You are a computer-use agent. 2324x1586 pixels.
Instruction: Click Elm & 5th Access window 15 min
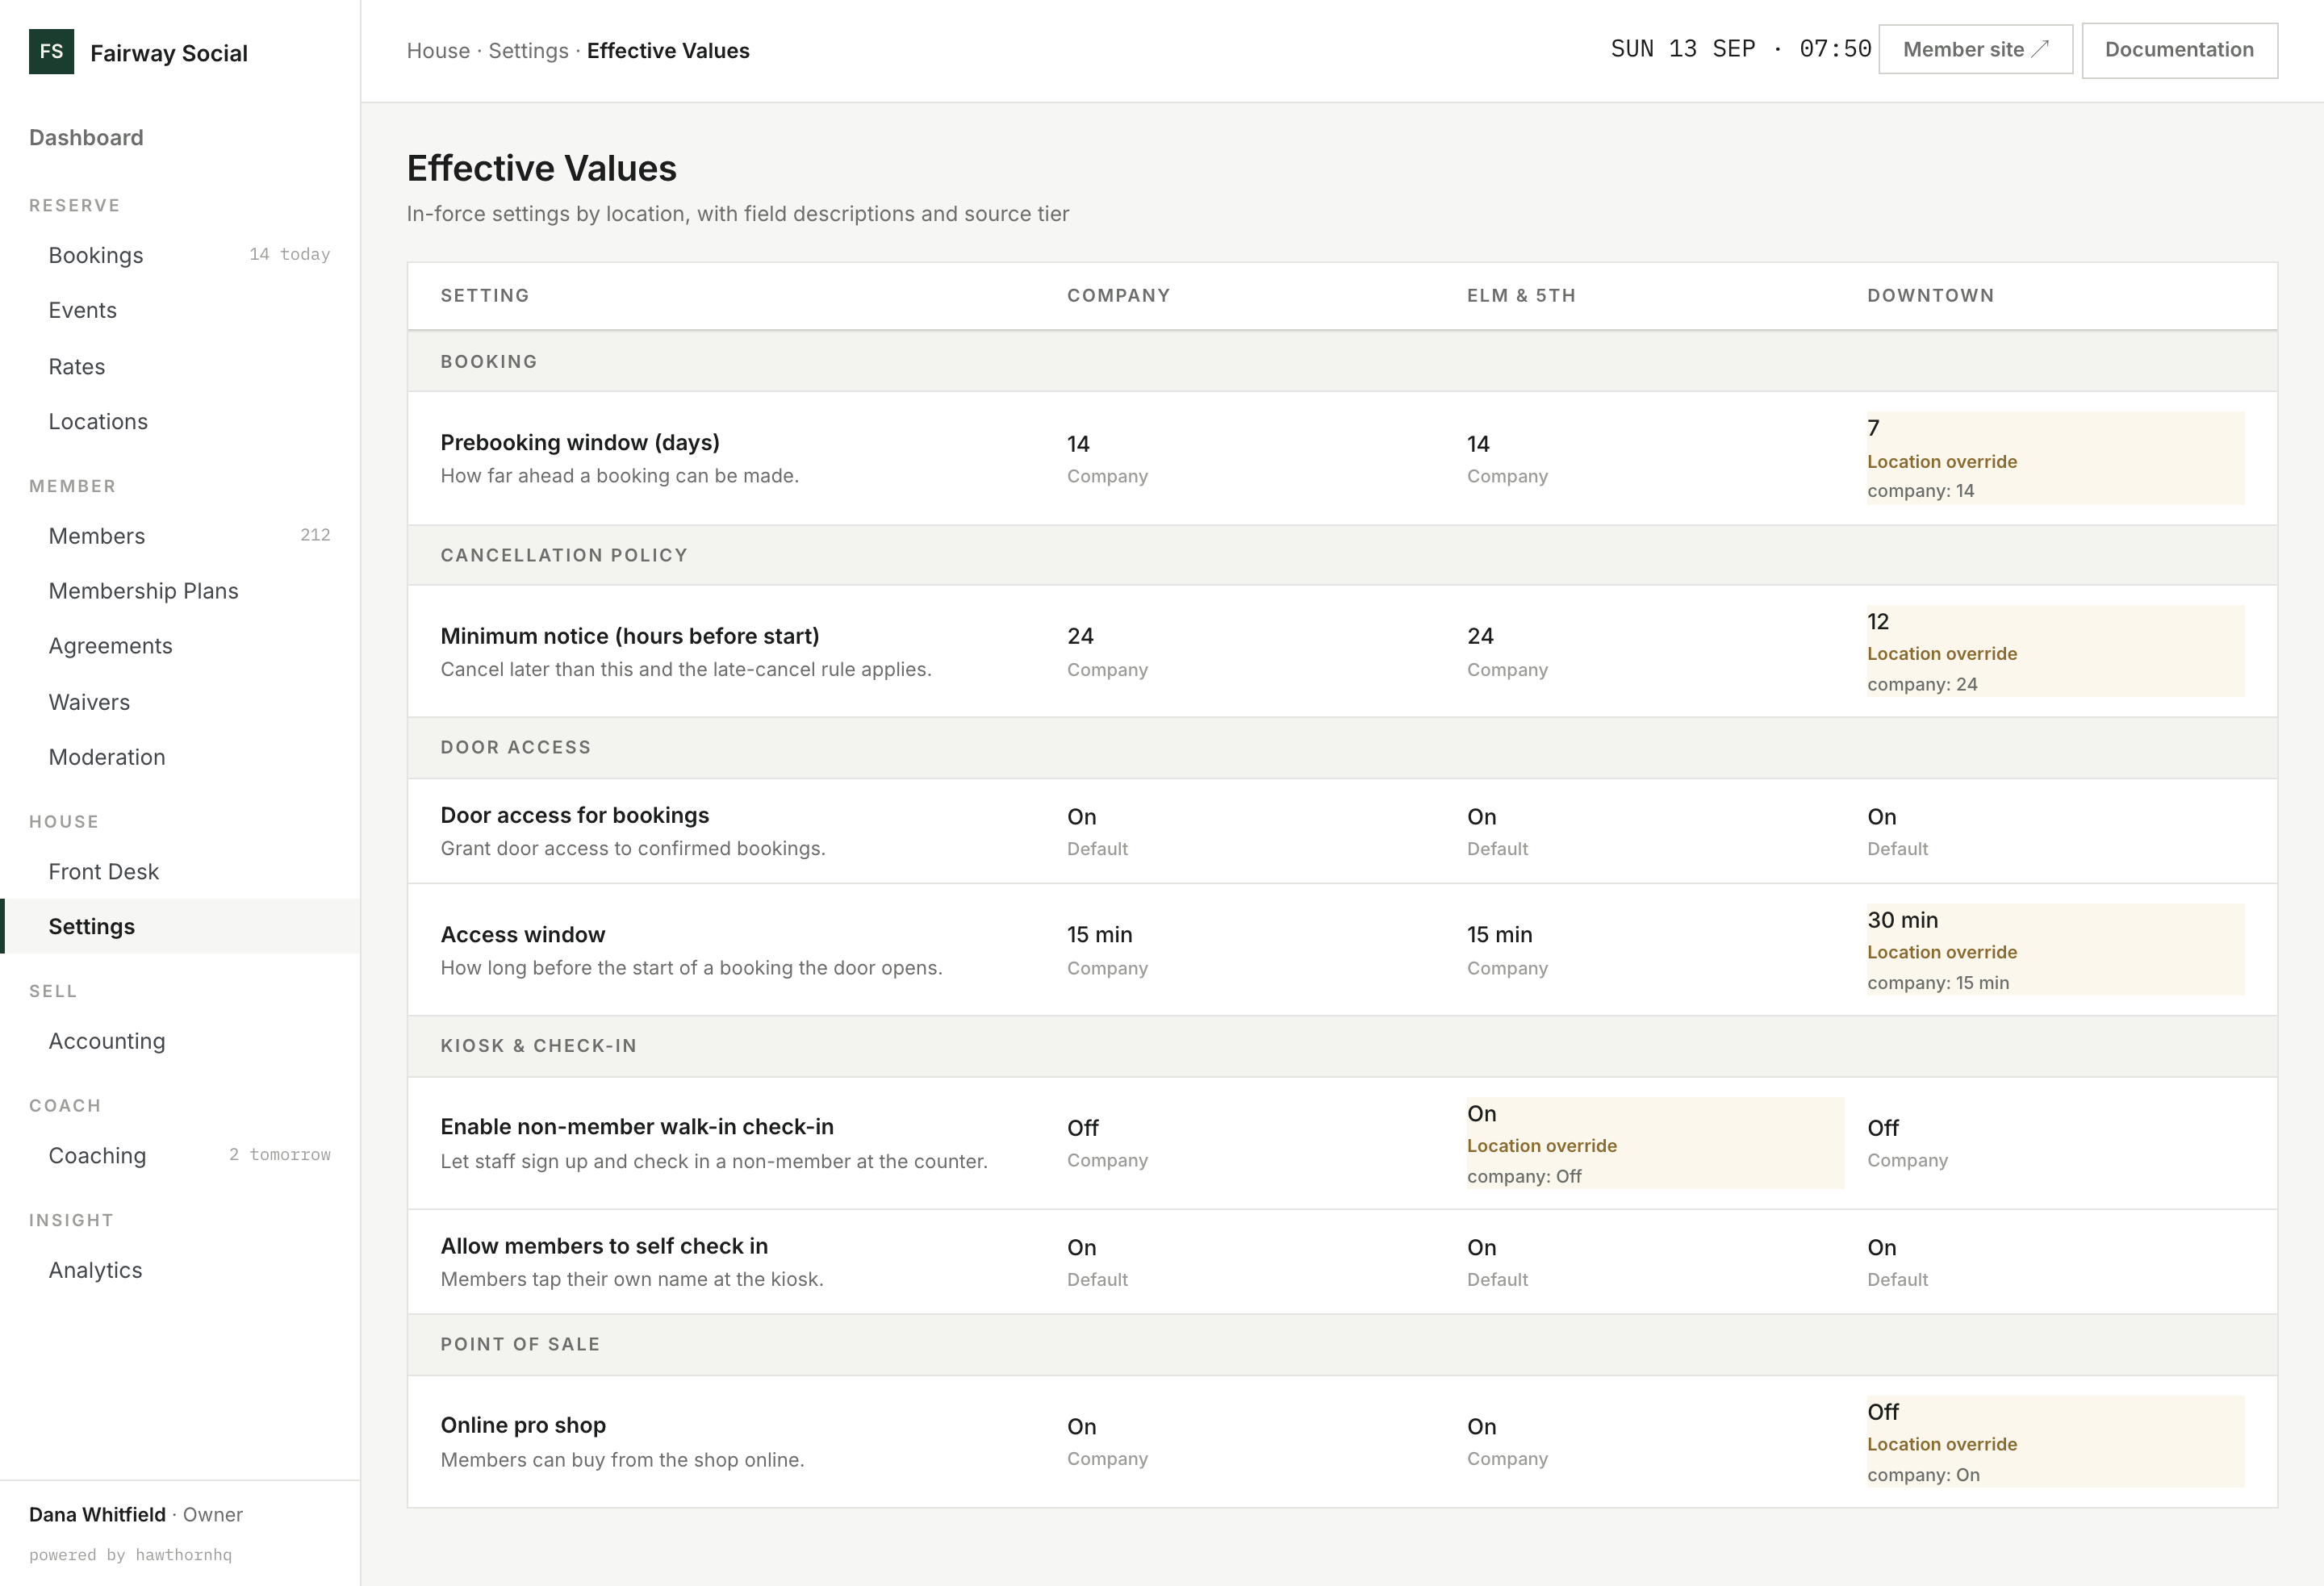(1499, 934)
